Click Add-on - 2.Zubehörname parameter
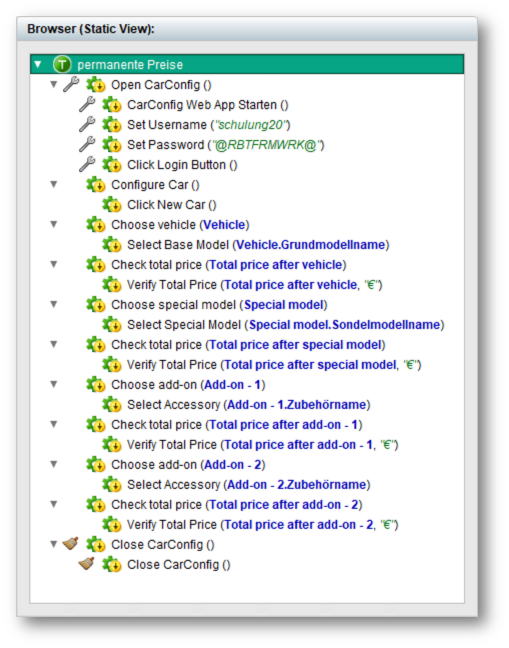Screen dimensions: 509x648 coord(297,485)
